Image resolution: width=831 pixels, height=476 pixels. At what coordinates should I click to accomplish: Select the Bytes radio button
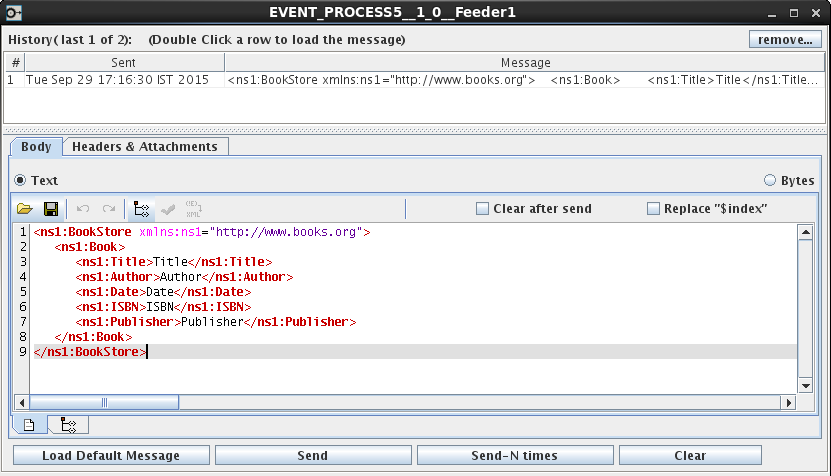(x=769, y=181)
